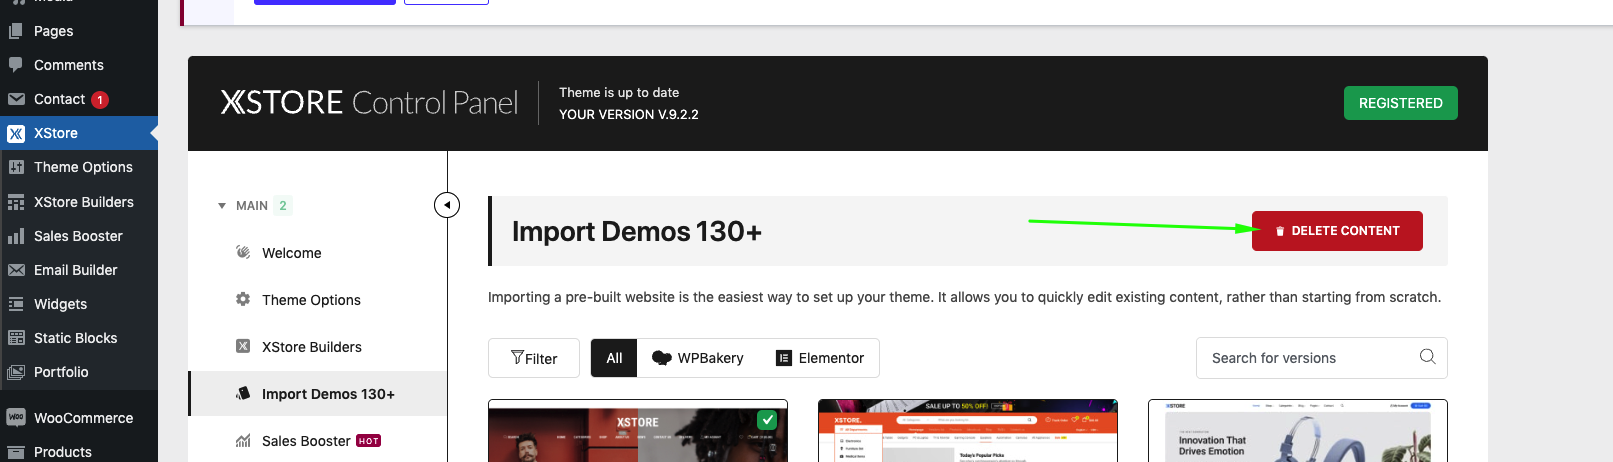This screenshot has height=462, width=1613.
Task: Click the gear icon beside Theme Options in panel
Action: click(243, 299)
